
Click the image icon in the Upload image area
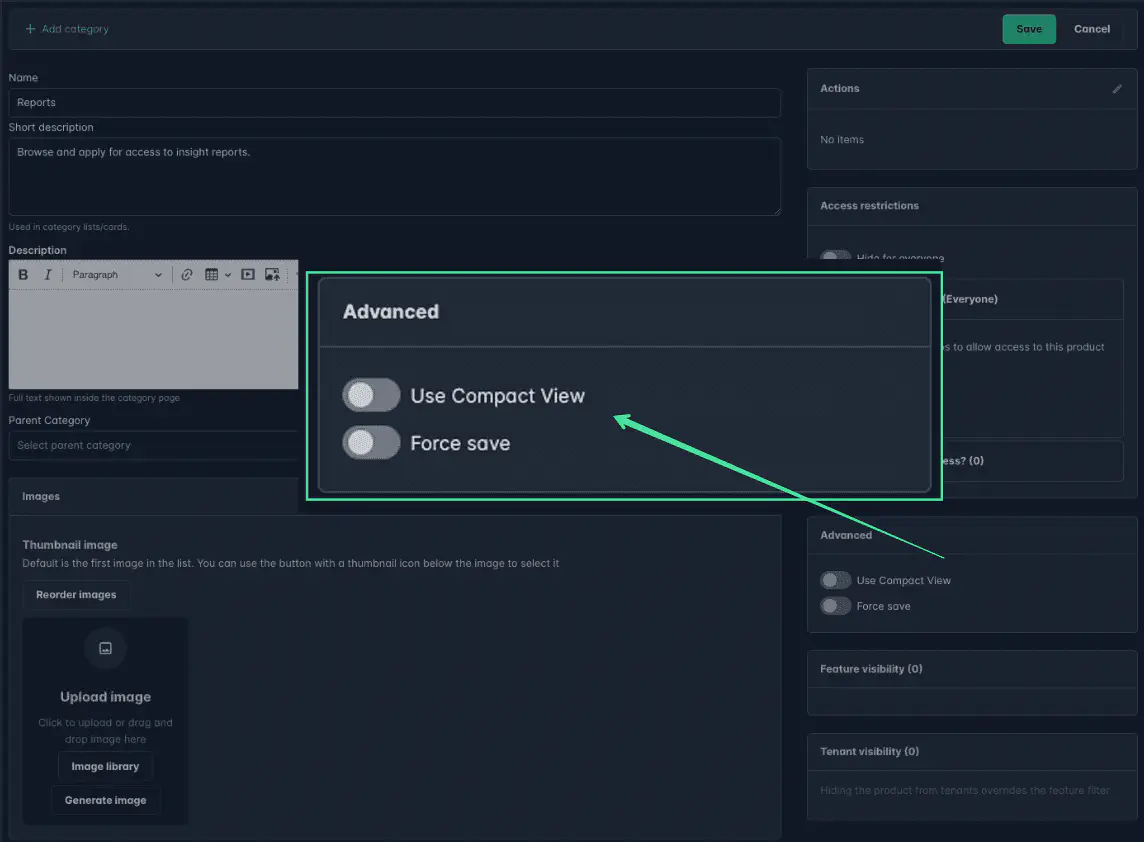click(x=105, y=648)
